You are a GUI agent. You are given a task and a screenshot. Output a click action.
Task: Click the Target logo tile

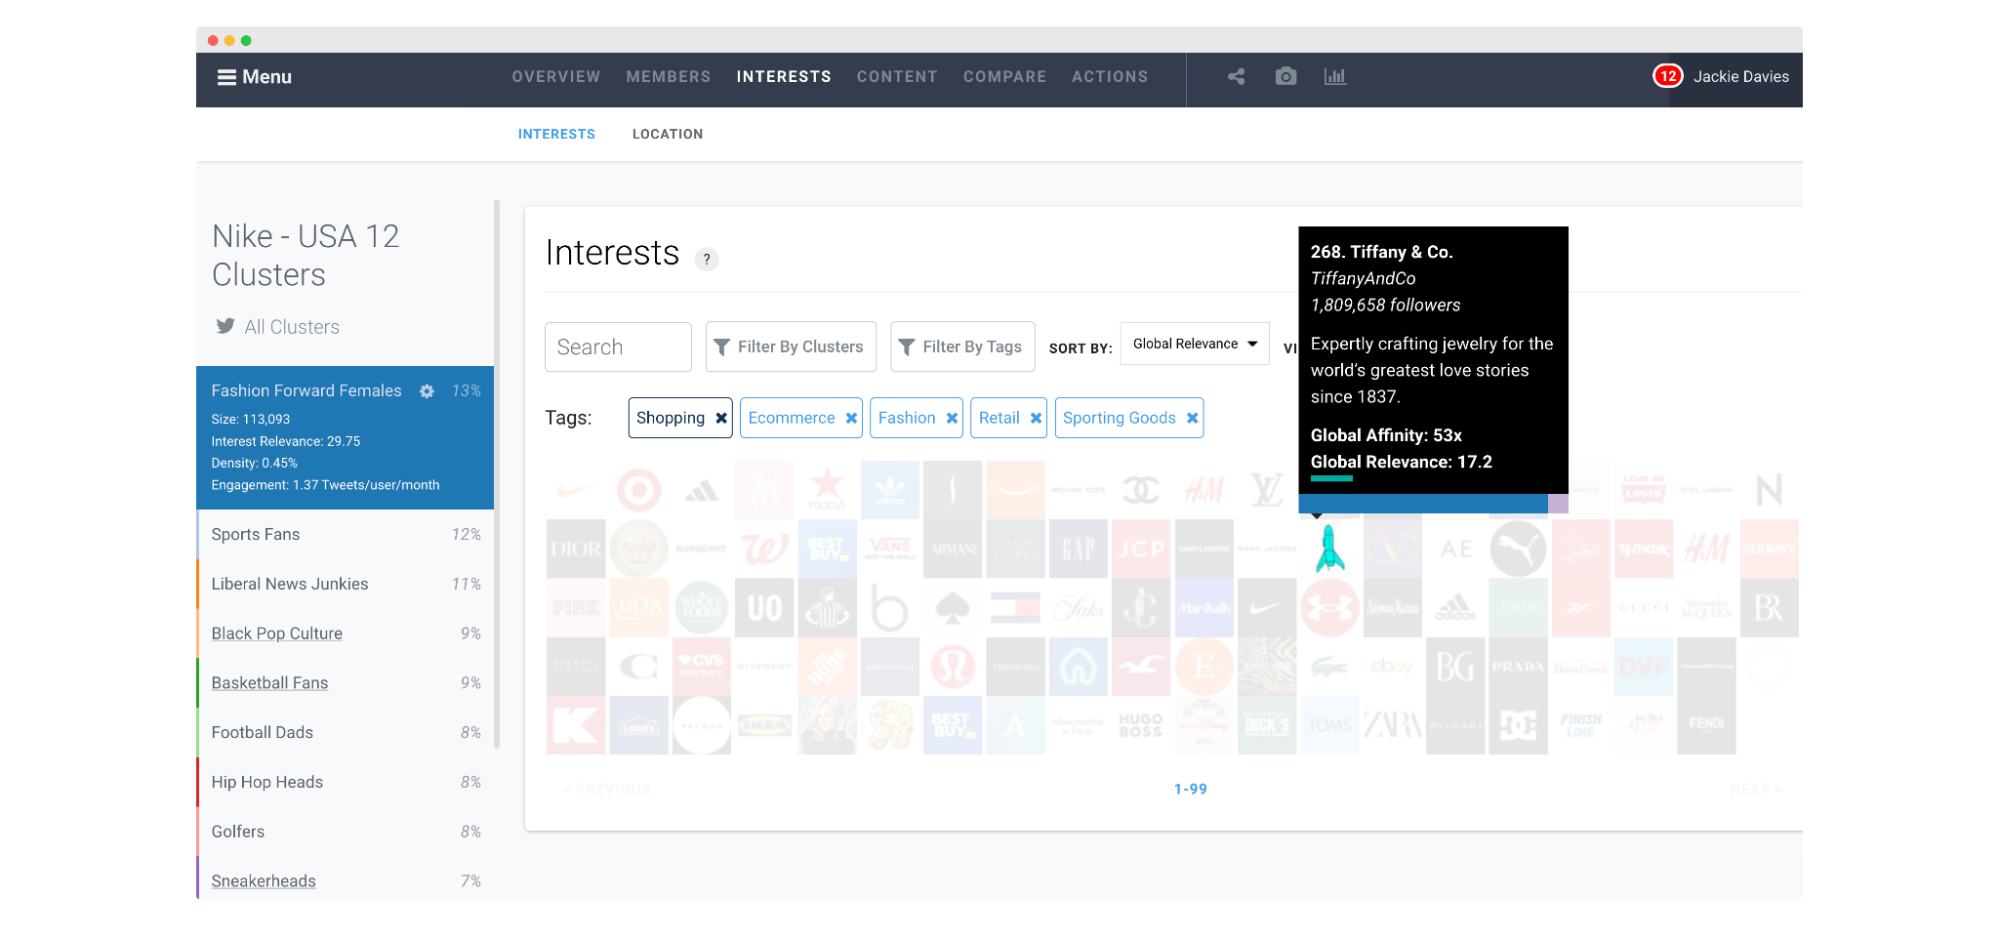639,490
